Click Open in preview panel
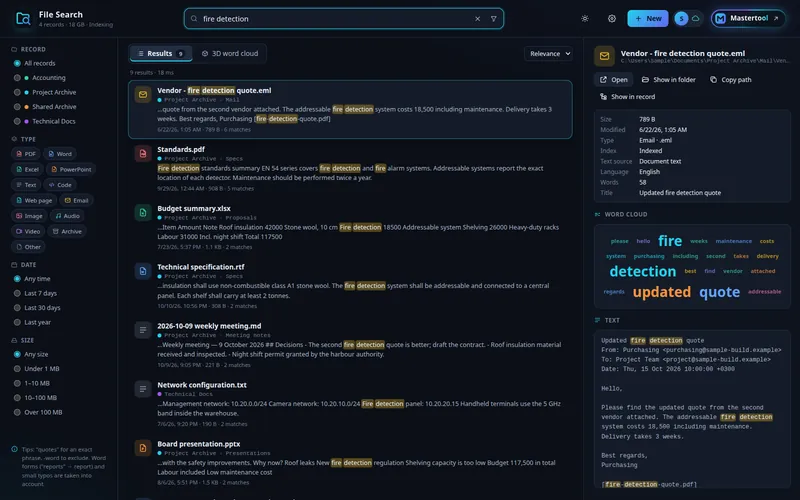The image size is (800, 500). pos(613,80)
